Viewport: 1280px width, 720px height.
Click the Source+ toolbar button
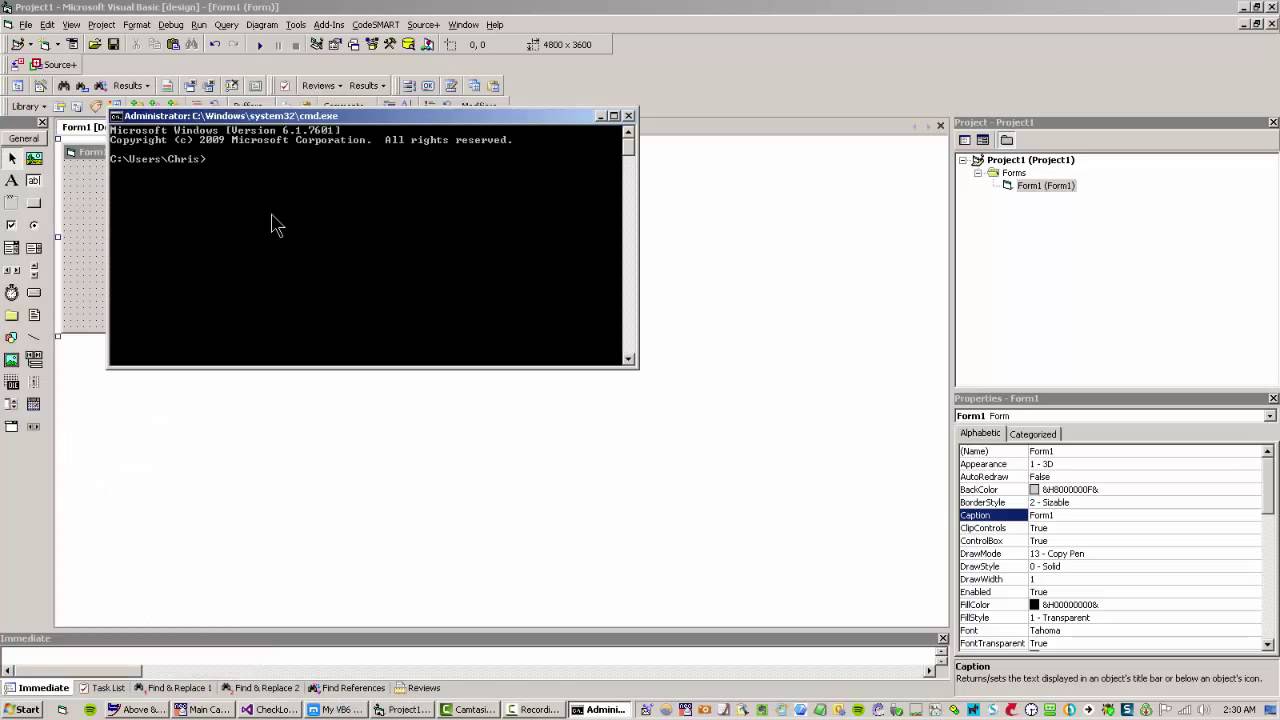54,65
